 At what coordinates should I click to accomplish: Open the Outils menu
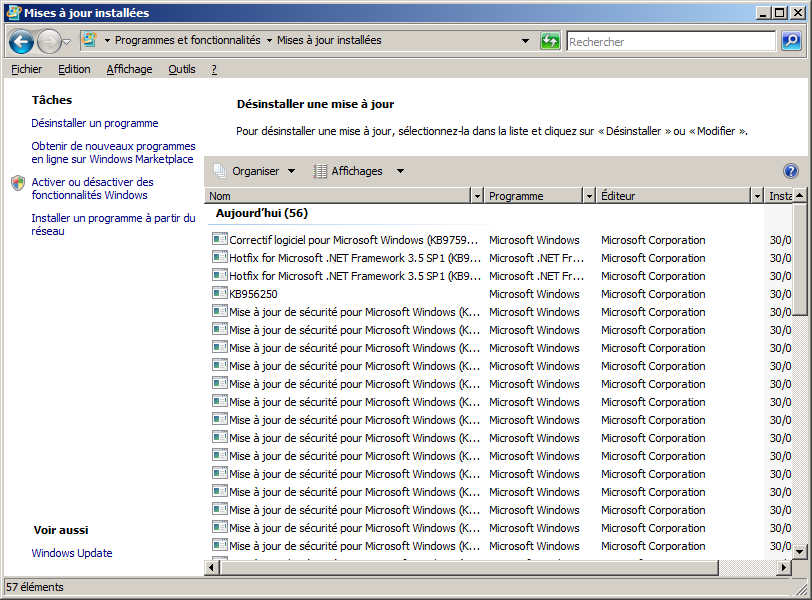pyautogui.click(x=181, y=69)
